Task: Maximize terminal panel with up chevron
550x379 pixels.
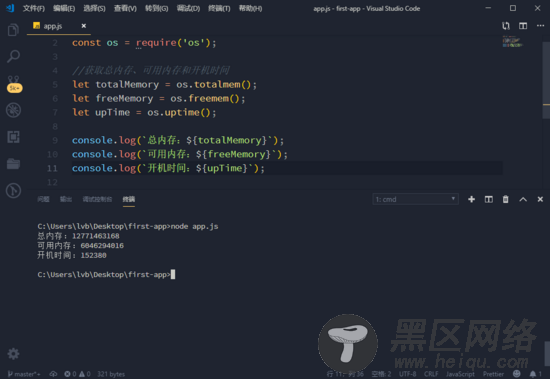Action: pos(523,199)
